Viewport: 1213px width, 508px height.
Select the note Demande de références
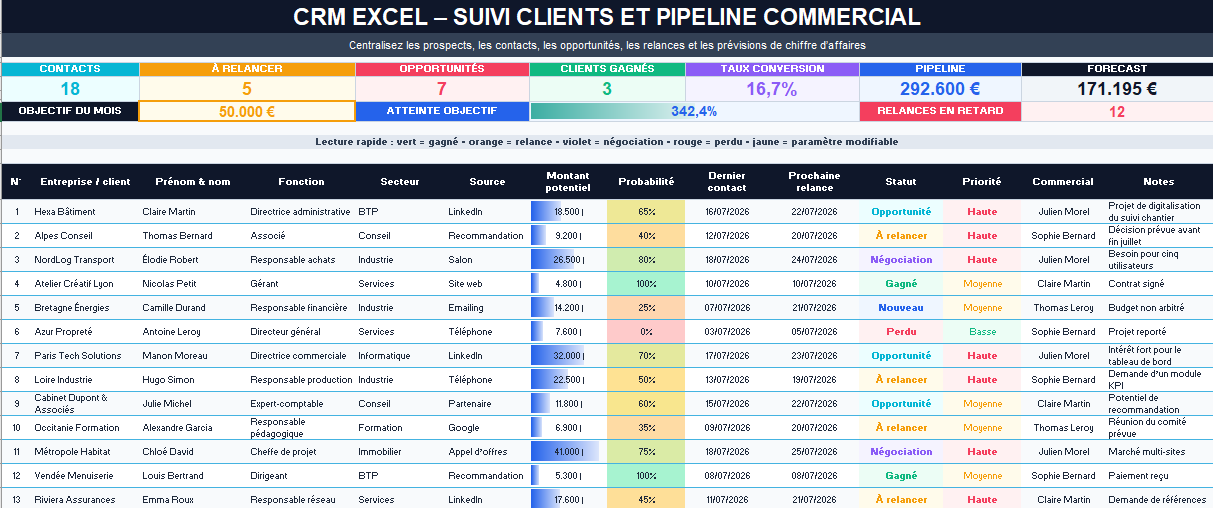(x=1158, y=500)
